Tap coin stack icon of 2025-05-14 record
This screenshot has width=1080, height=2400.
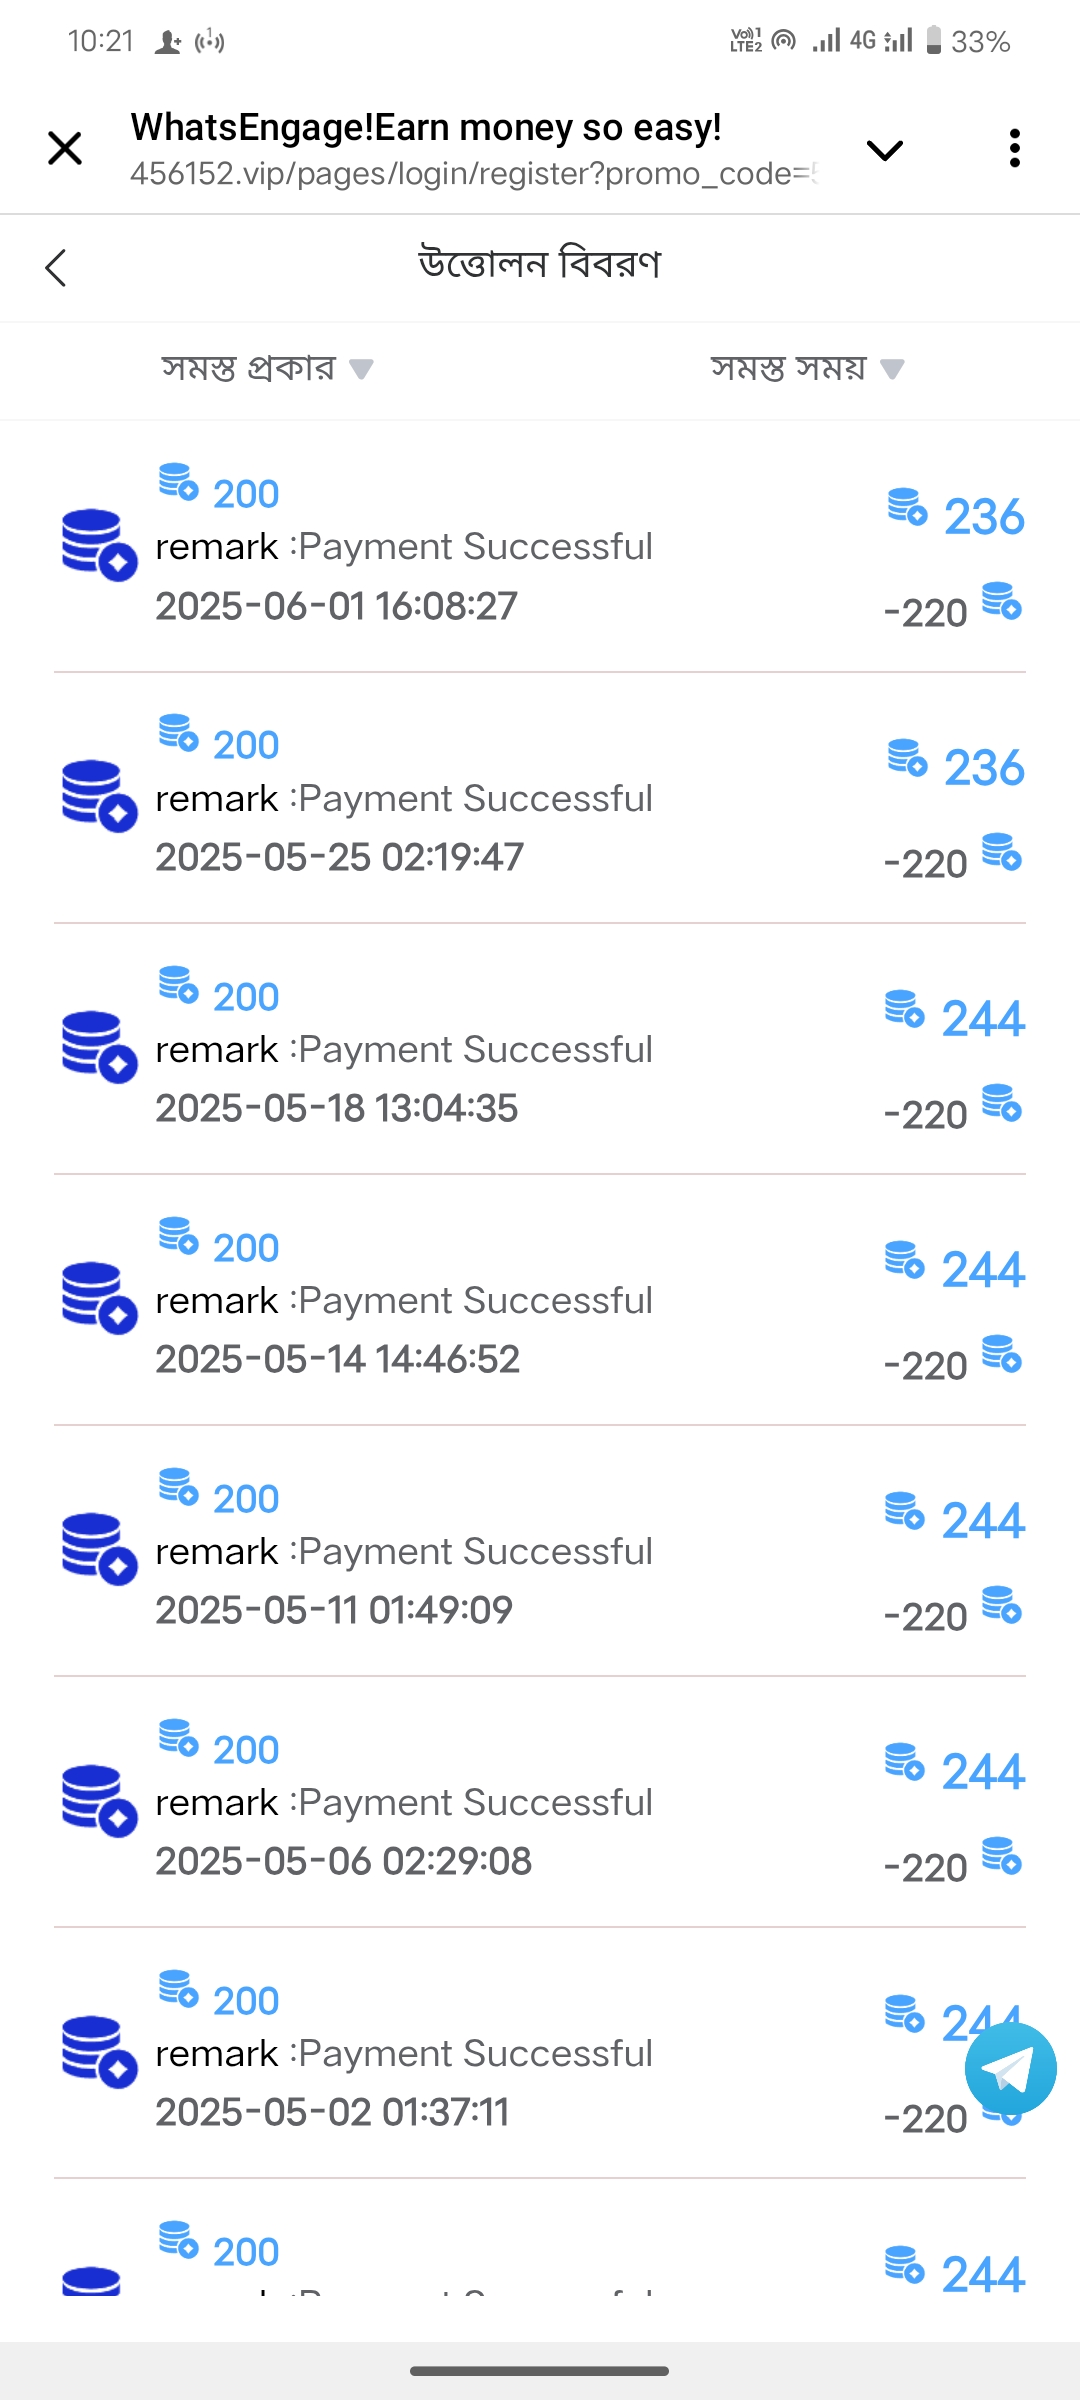click(98, 1297)
